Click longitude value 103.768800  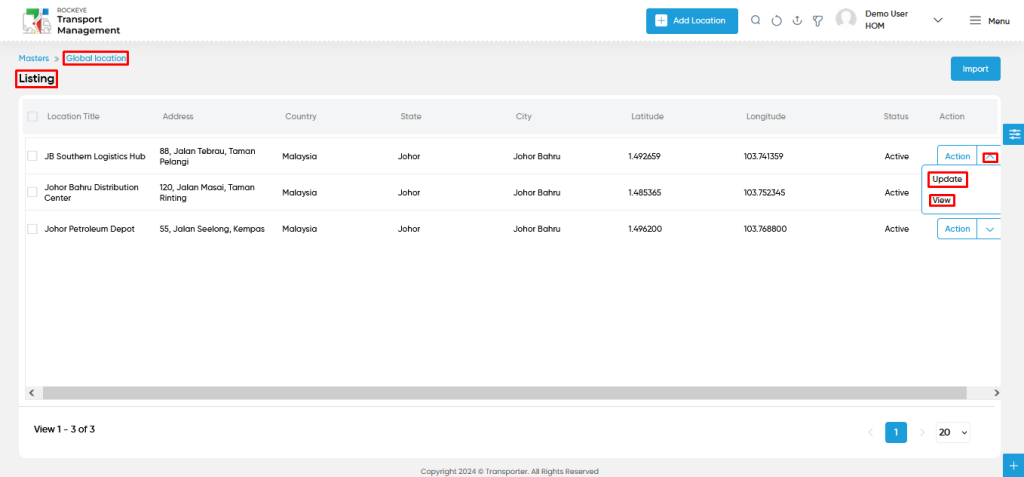765,229
